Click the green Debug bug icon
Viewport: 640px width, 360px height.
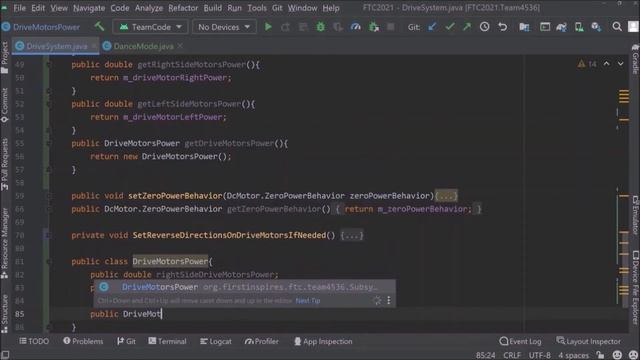coord(320,27)
